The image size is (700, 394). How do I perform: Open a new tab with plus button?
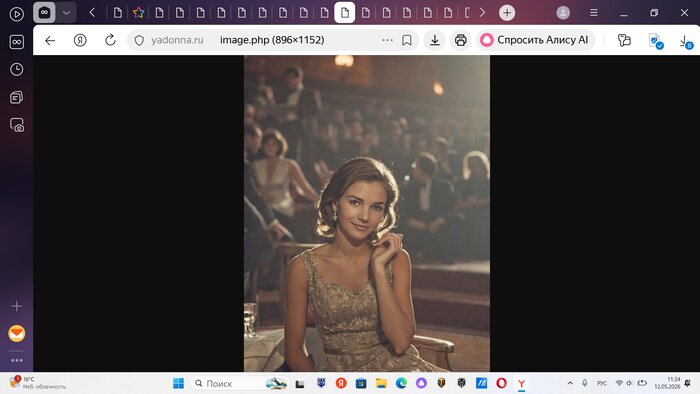point(507,13)
